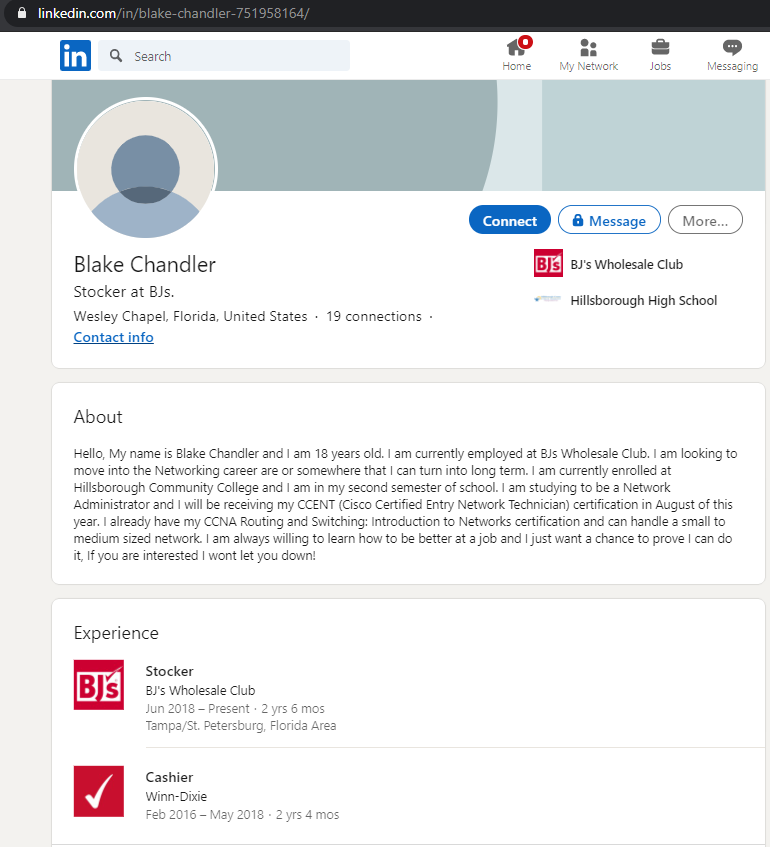This screenshot has height=847, width=770.
Task: Click the Connect button
Action: point(510,220)
